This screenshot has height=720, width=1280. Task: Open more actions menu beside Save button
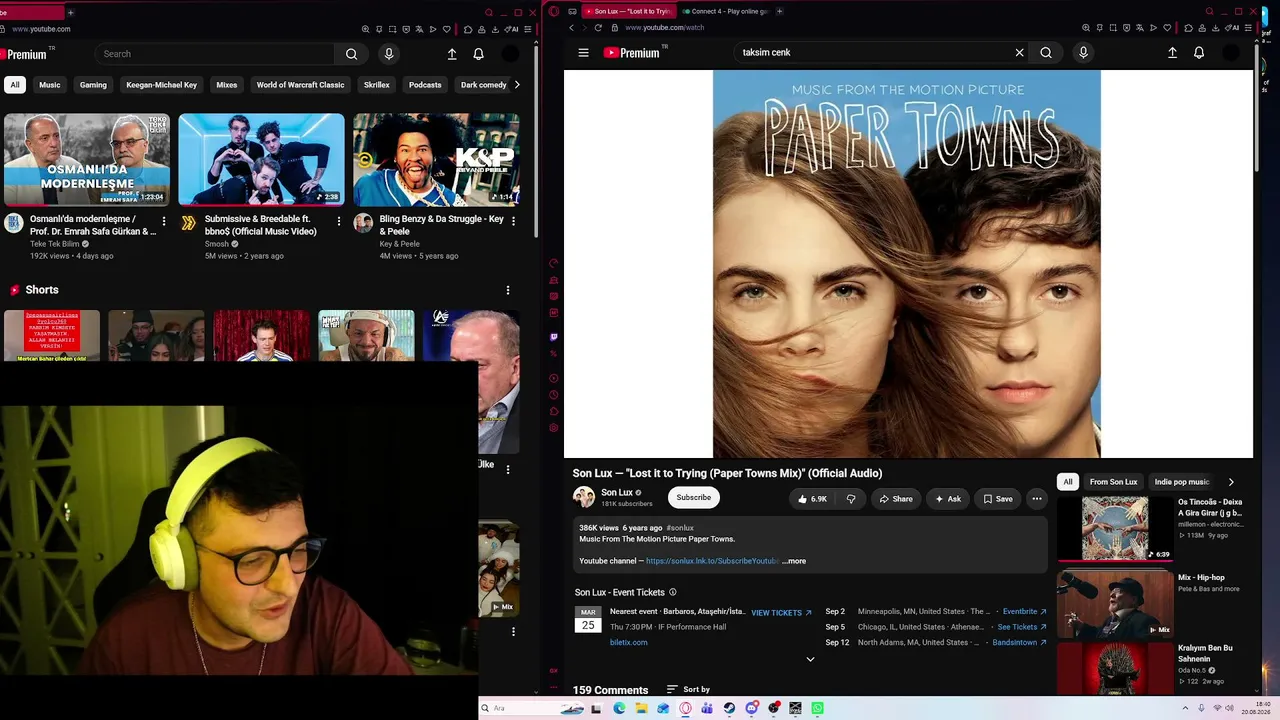(1037, 499)
